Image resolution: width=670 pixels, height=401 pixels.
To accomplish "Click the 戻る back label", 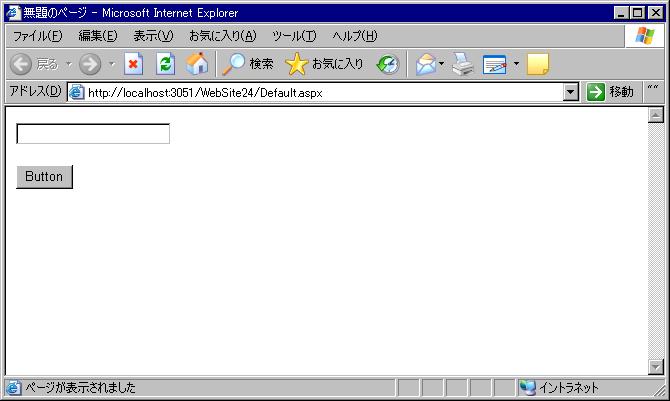I will tap(47, 64).
